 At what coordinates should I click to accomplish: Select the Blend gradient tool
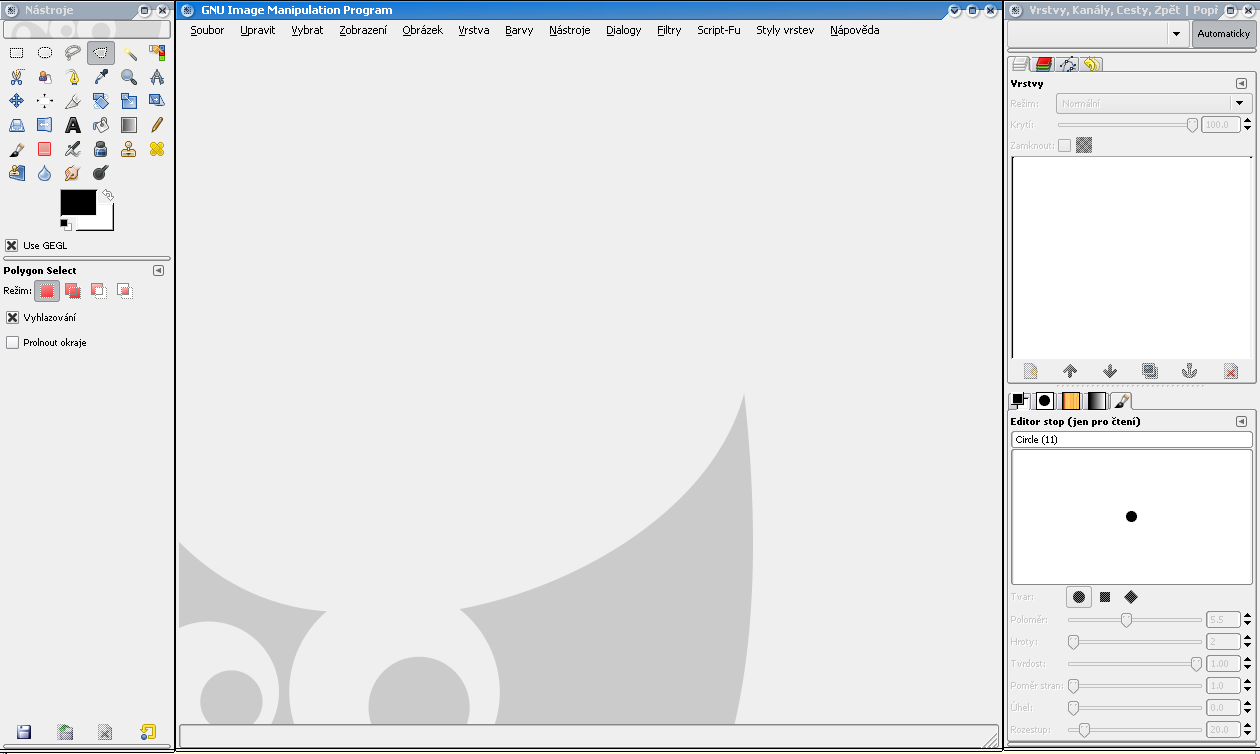pyautogui.click(x=129, y=125)
